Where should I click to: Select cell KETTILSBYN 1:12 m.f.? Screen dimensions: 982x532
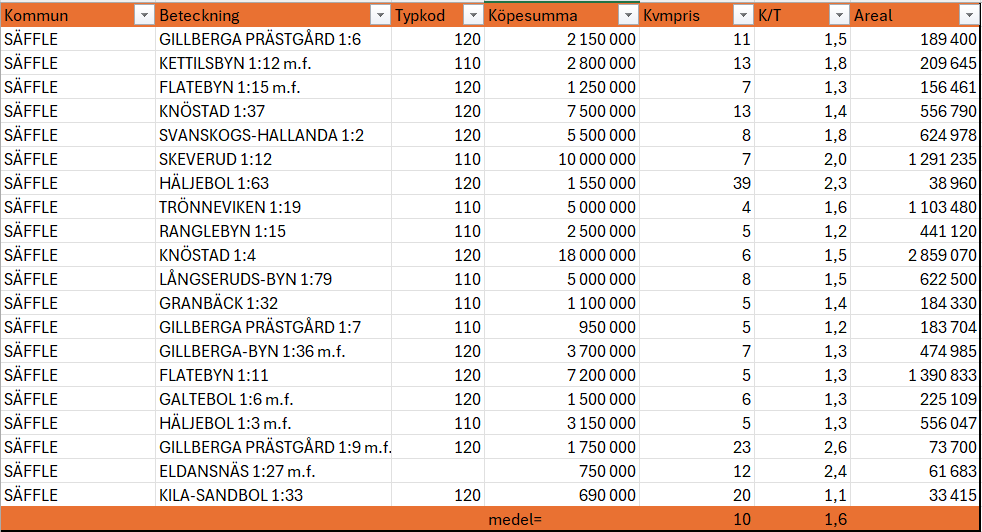(x=273, y=63)
